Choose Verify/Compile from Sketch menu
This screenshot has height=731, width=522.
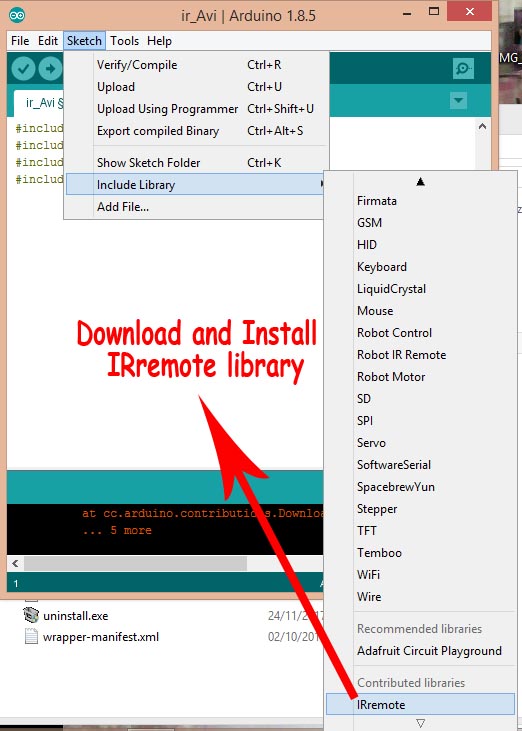click(196, 65)
